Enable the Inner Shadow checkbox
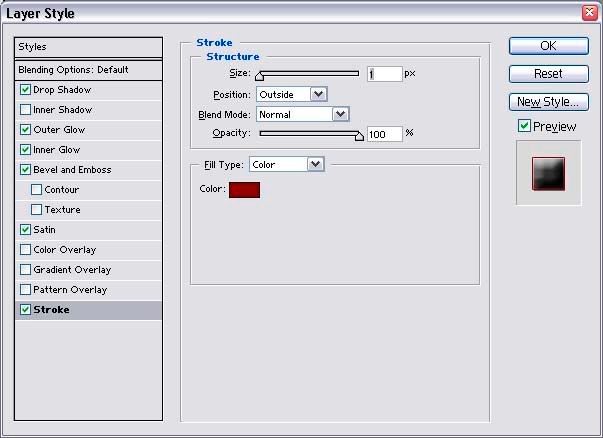 tap(25, 110)
